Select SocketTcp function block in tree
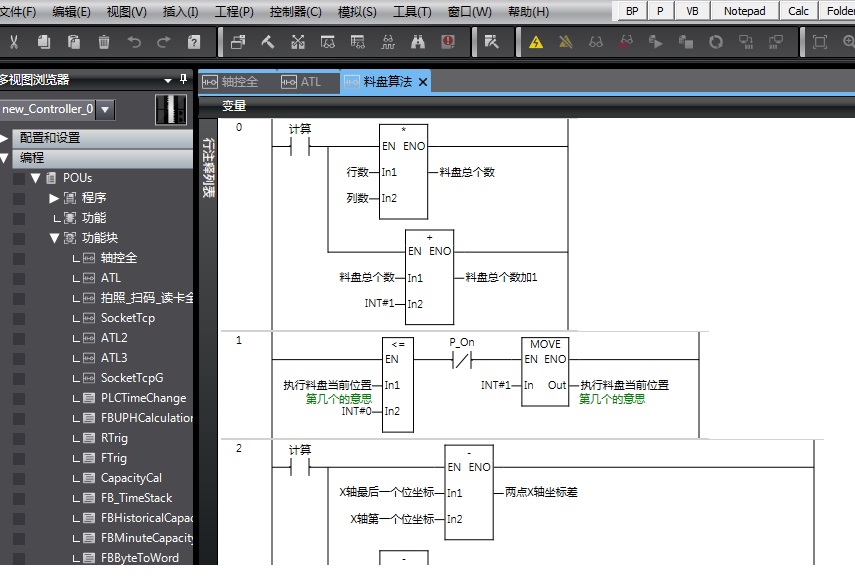 coord(127,318)
